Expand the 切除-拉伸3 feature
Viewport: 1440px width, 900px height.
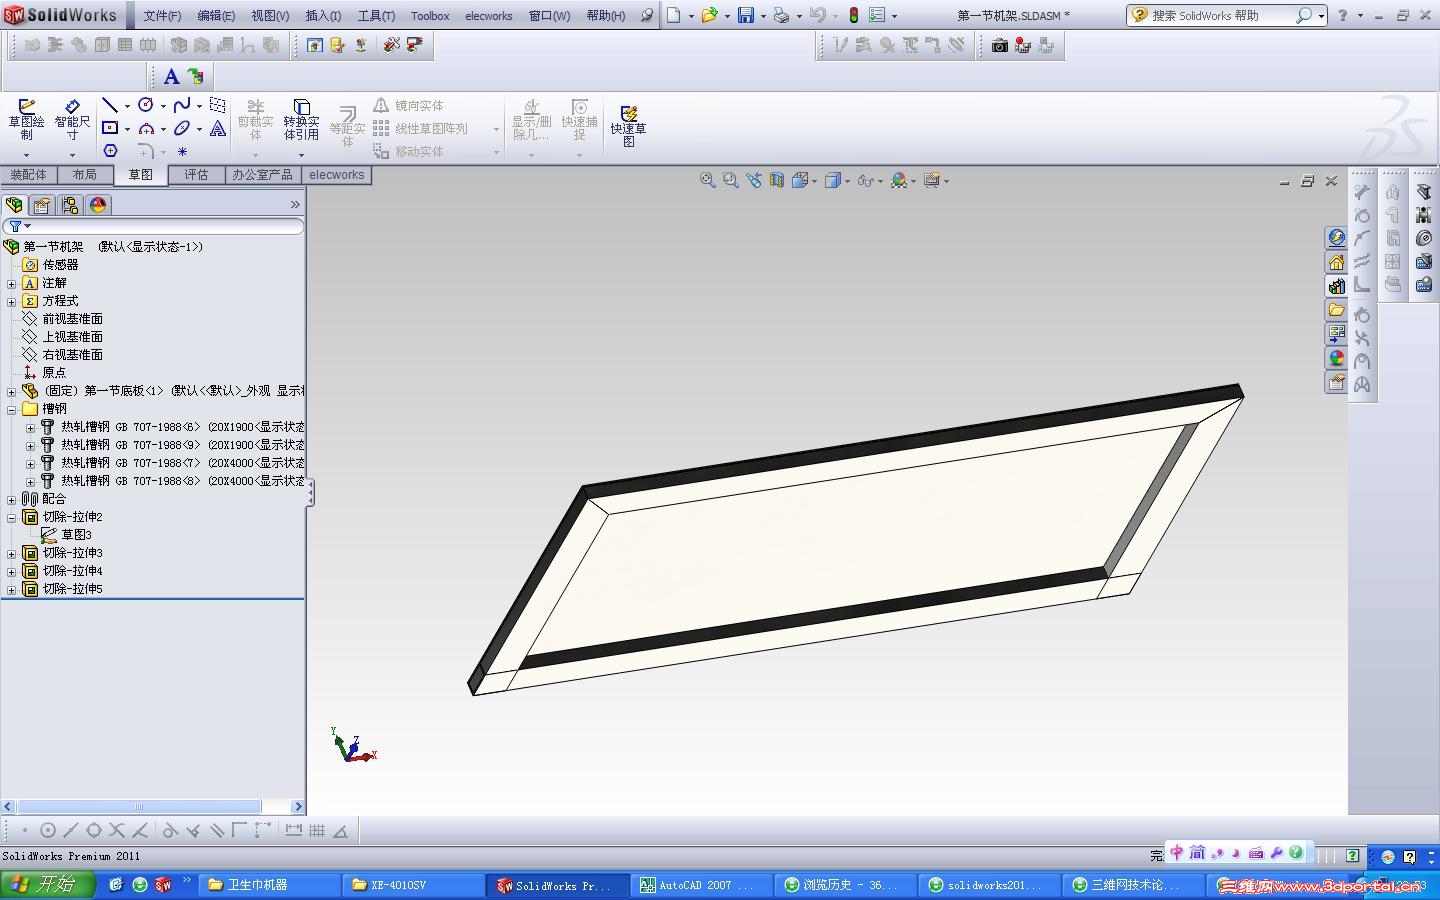point(12,553)
